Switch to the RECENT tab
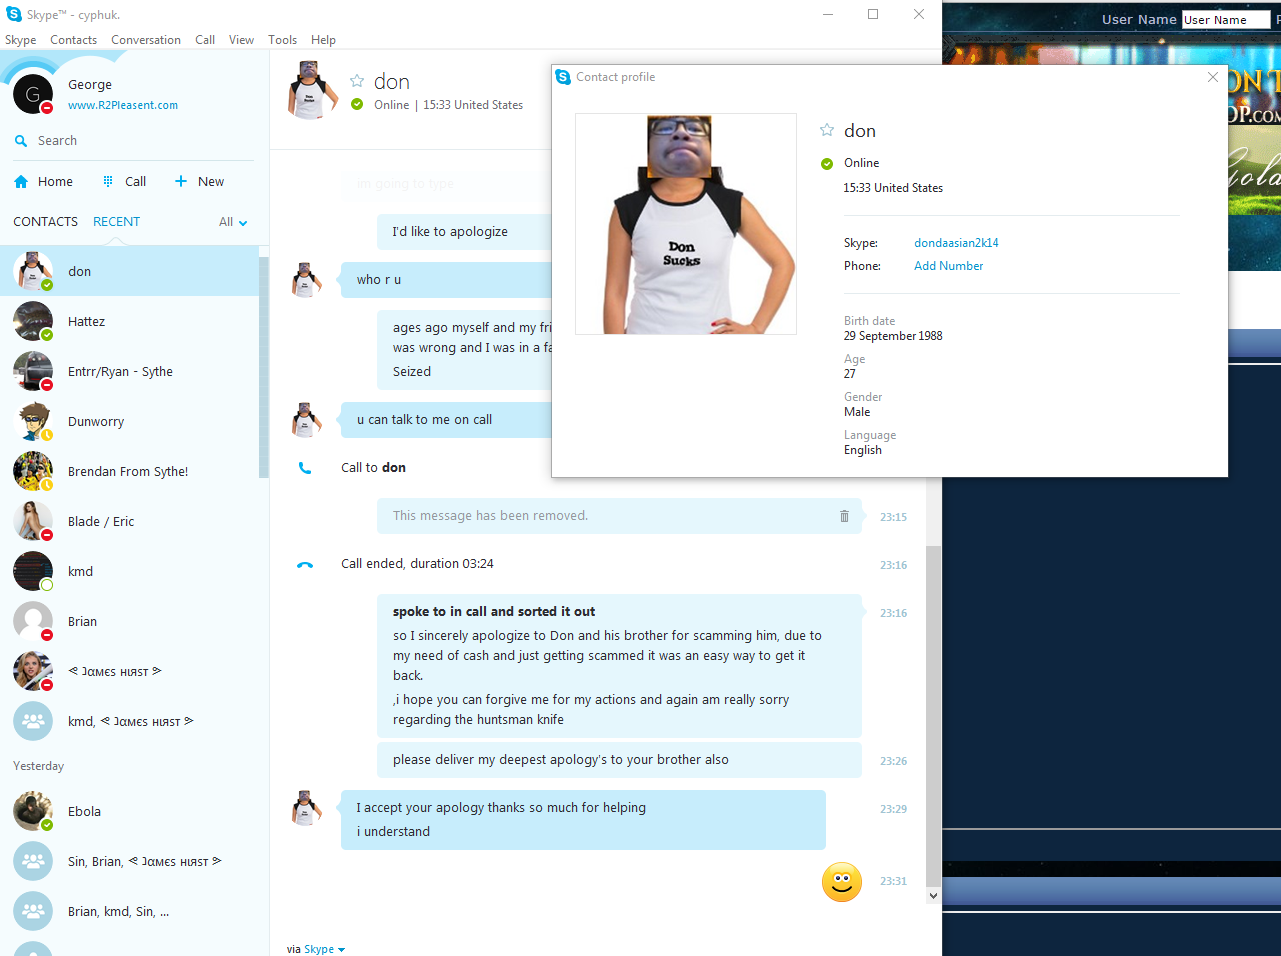 [x=116, y=222]
